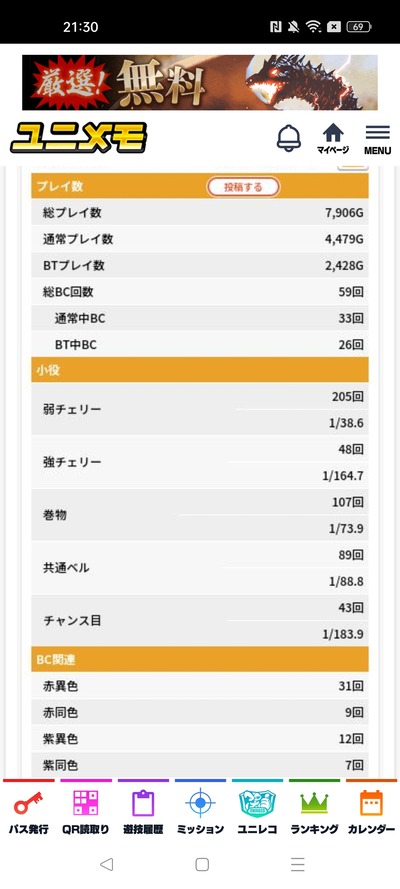Screen dimensions: 400x889
Task: Open the MENU hamburger icon
Action: (377, 139)
